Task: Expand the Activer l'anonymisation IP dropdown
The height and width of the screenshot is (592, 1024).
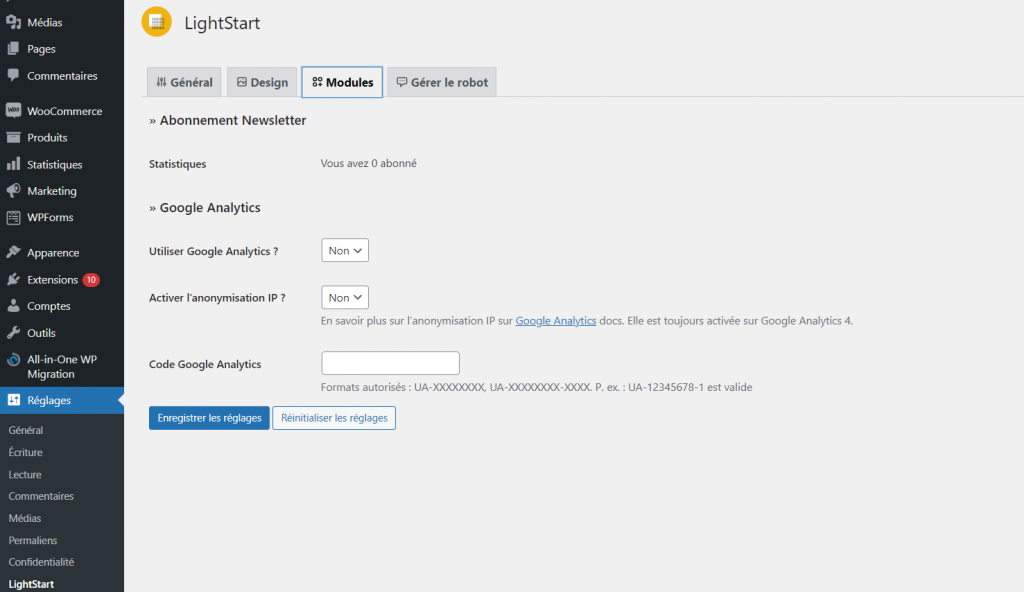Action: (345, 298)
